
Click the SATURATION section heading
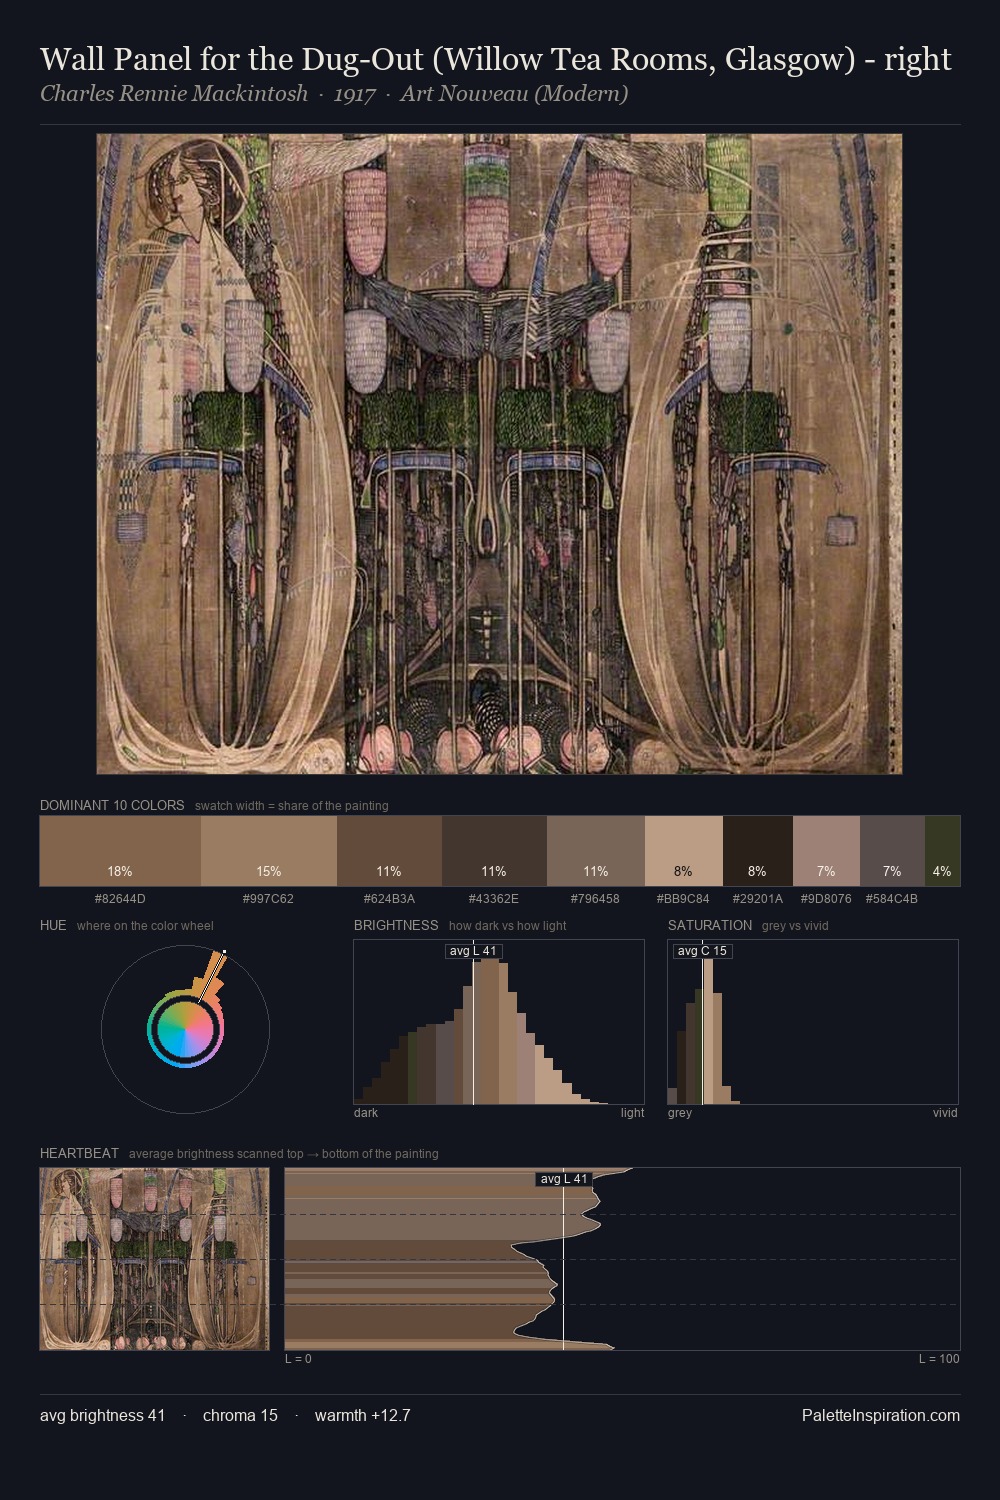tap(710, 925)
